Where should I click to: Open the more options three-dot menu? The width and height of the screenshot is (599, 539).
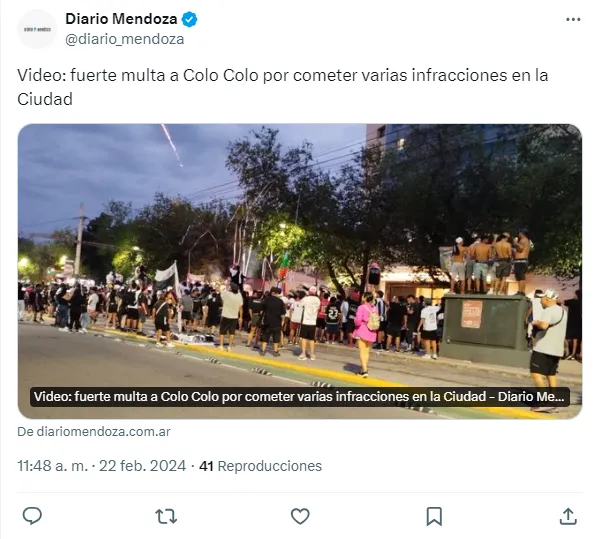[573, 19]
